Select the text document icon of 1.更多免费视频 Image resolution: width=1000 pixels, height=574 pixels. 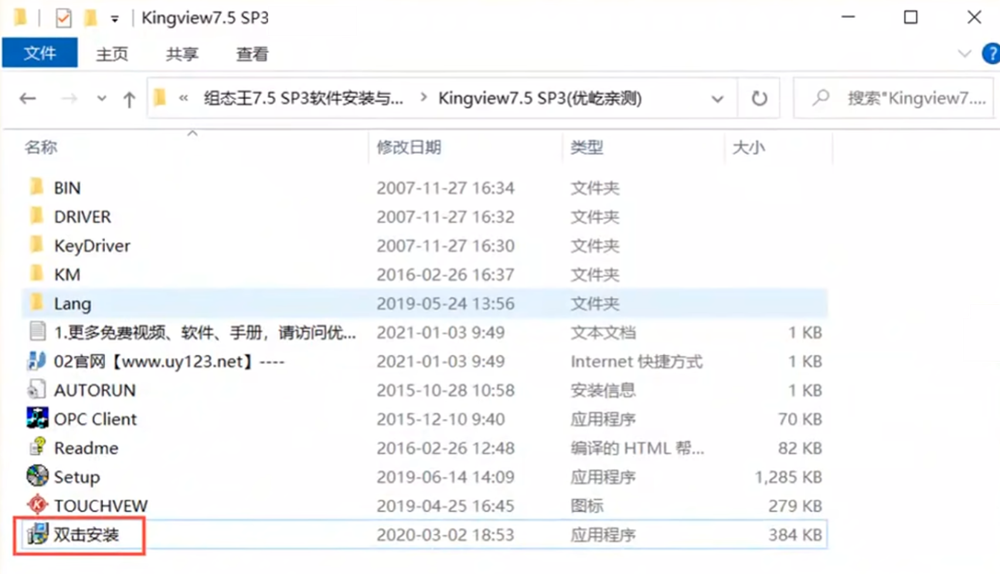pos(38,331)
